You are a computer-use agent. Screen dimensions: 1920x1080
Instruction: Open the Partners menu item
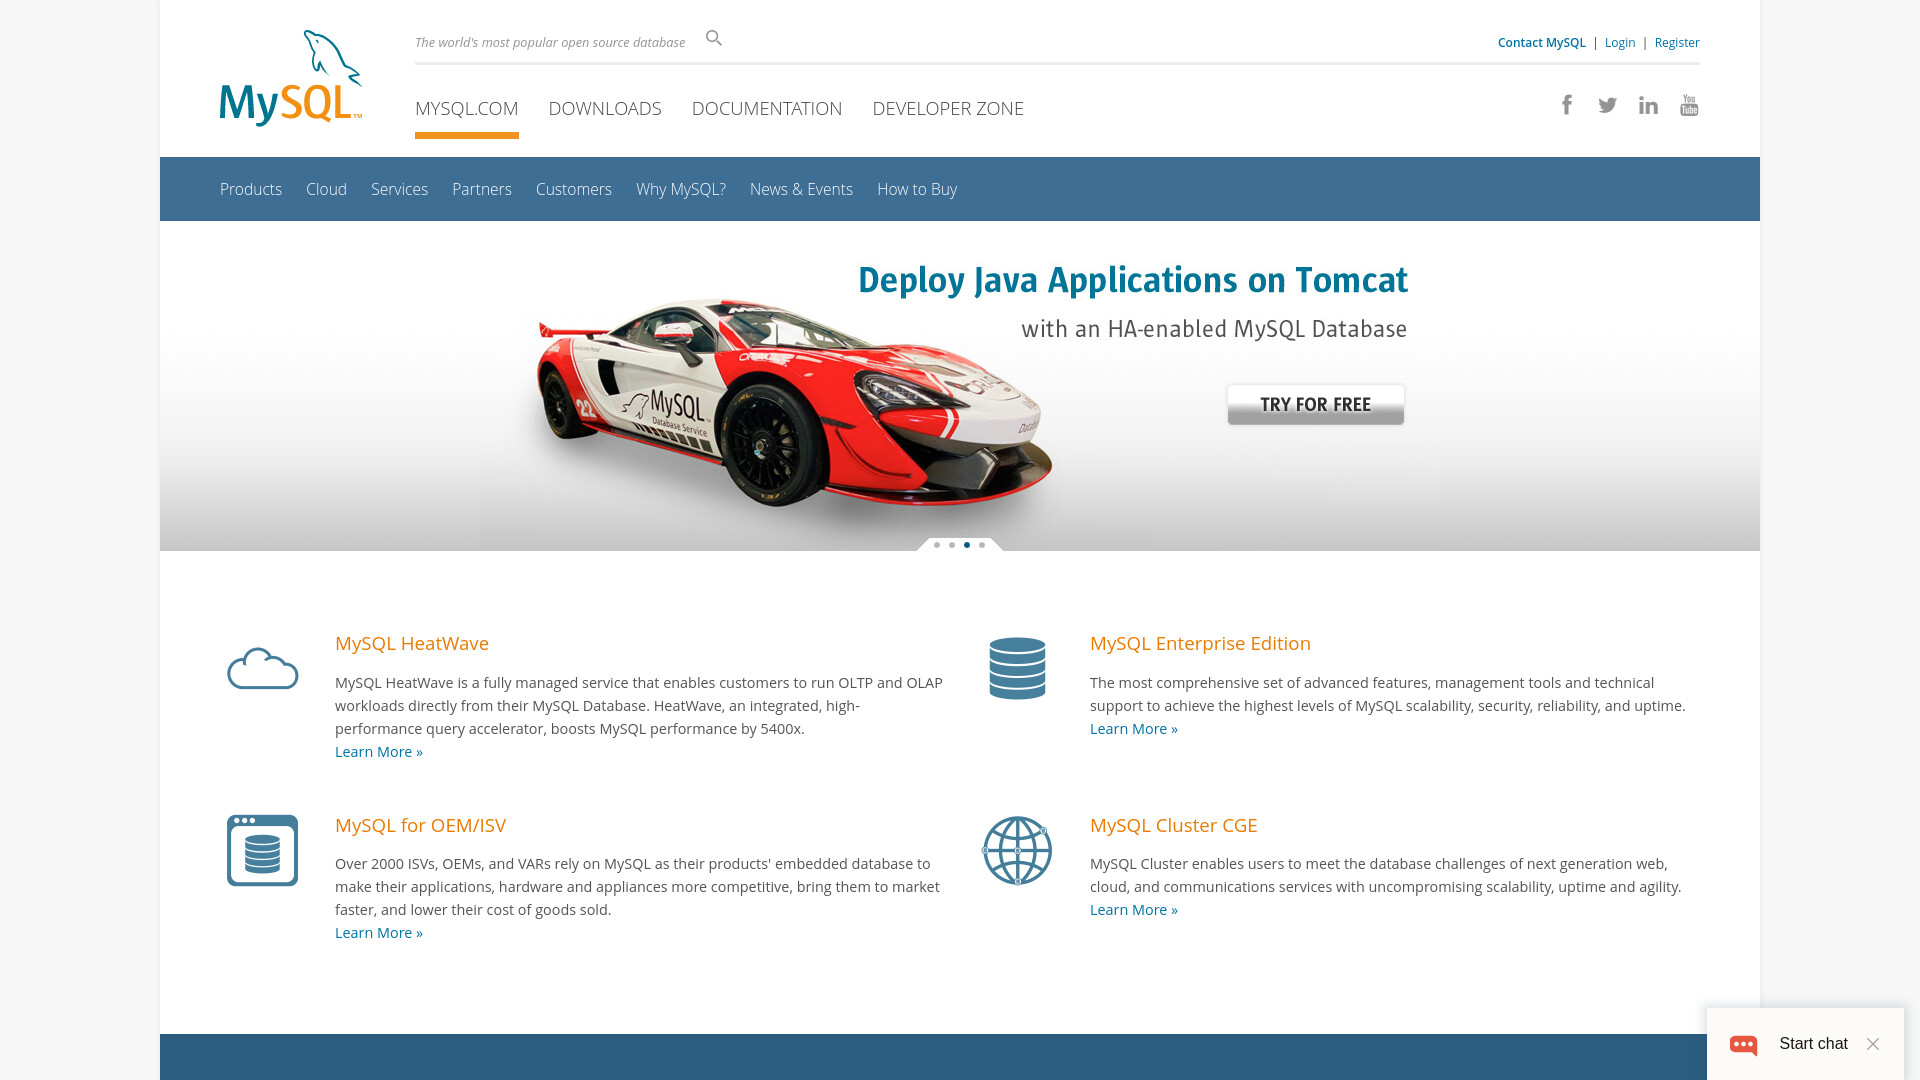coord(482,189)
